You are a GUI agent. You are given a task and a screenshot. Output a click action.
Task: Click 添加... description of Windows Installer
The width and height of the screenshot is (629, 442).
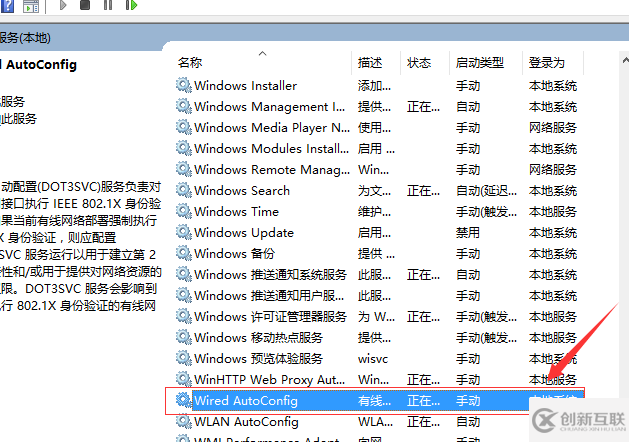coord(374,86)
